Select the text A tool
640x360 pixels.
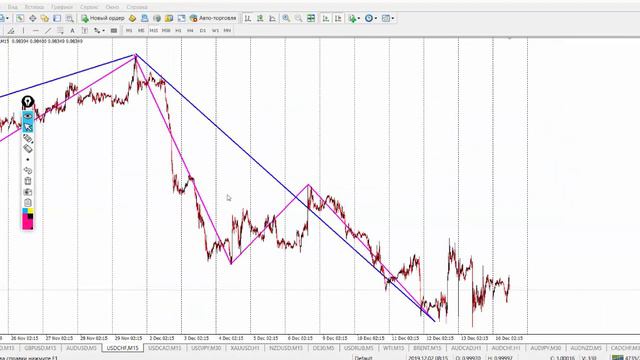(x=72, y=31)
